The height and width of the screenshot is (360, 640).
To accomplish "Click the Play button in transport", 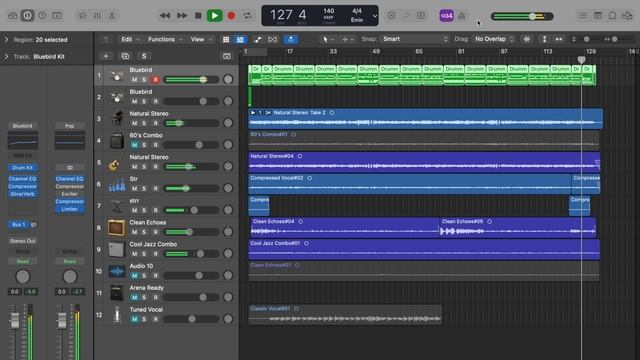I will (x=215, y=16).
